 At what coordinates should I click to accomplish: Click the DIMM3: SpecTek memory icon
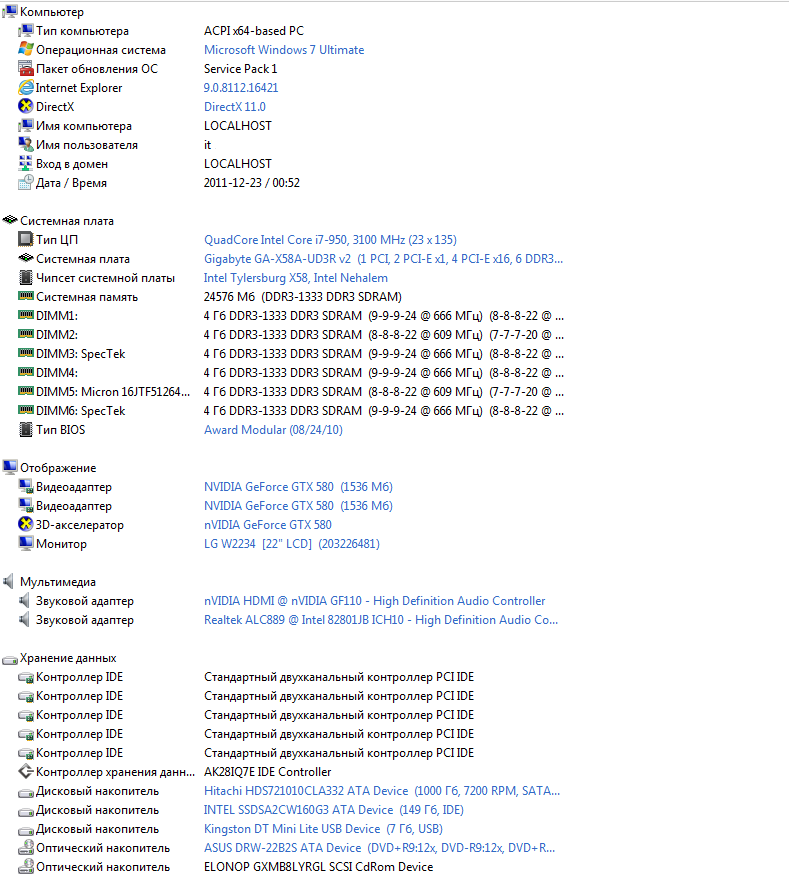(26, 353)
